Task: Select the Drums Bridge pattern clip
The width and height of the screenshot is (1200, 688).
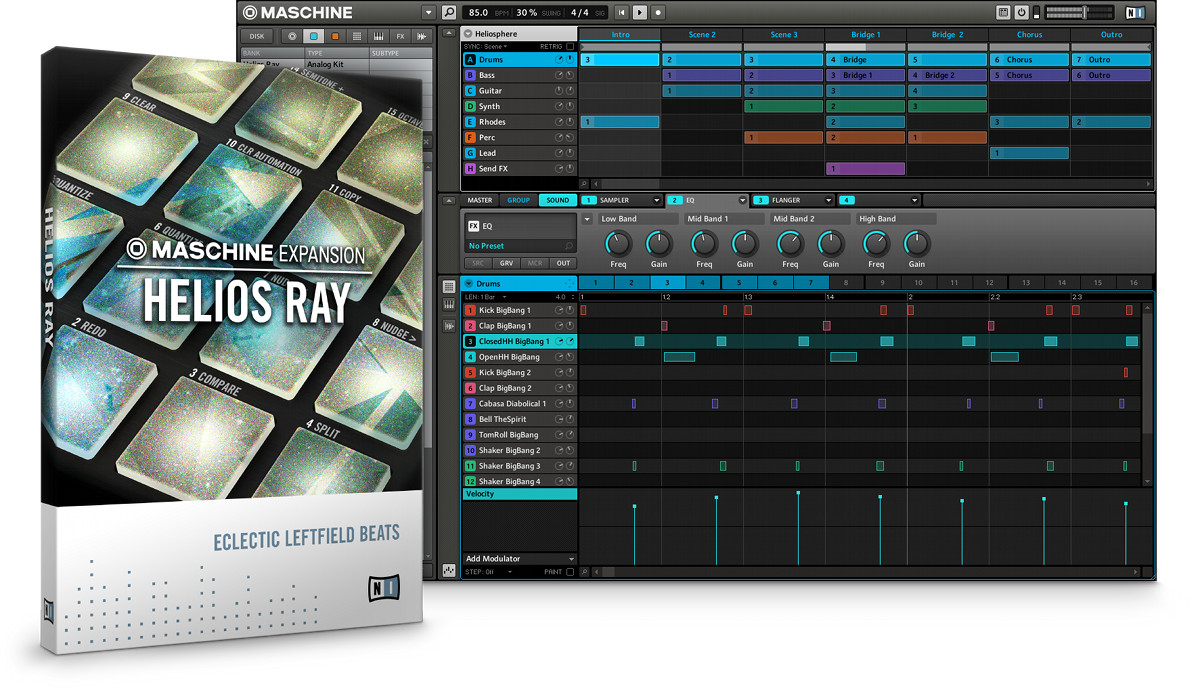Action: coord(865,60)
